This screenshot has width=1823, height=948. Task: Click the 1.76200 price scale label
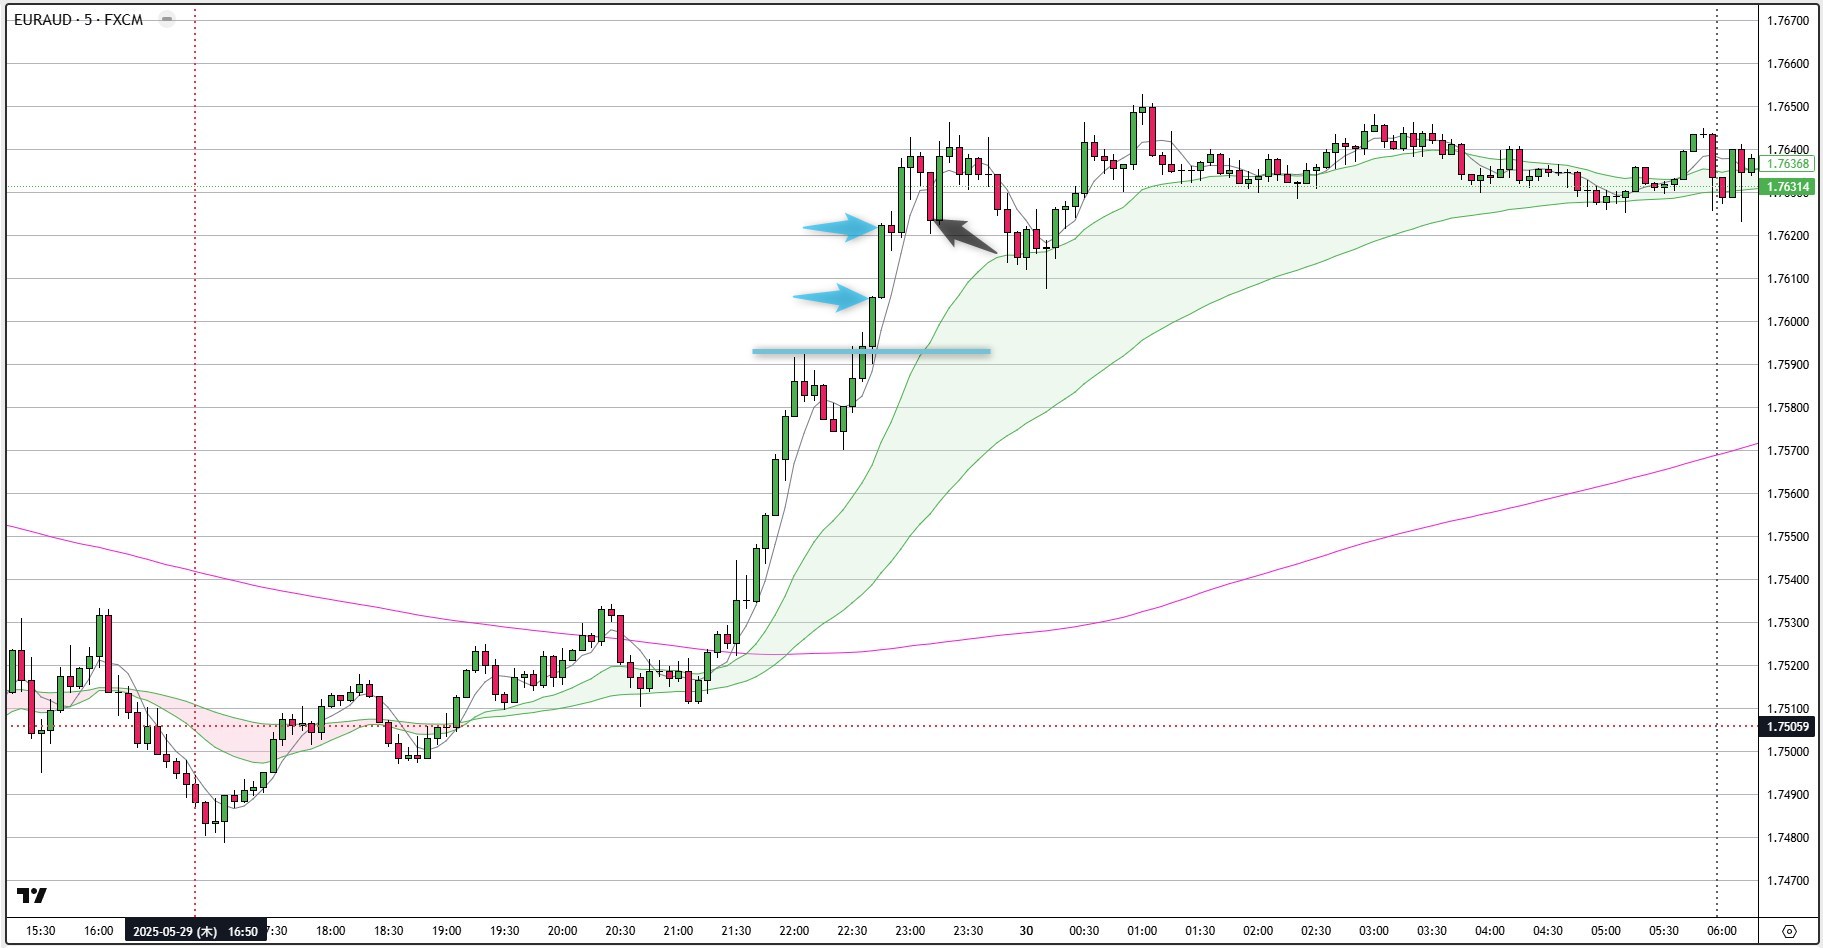[1788, 236]
